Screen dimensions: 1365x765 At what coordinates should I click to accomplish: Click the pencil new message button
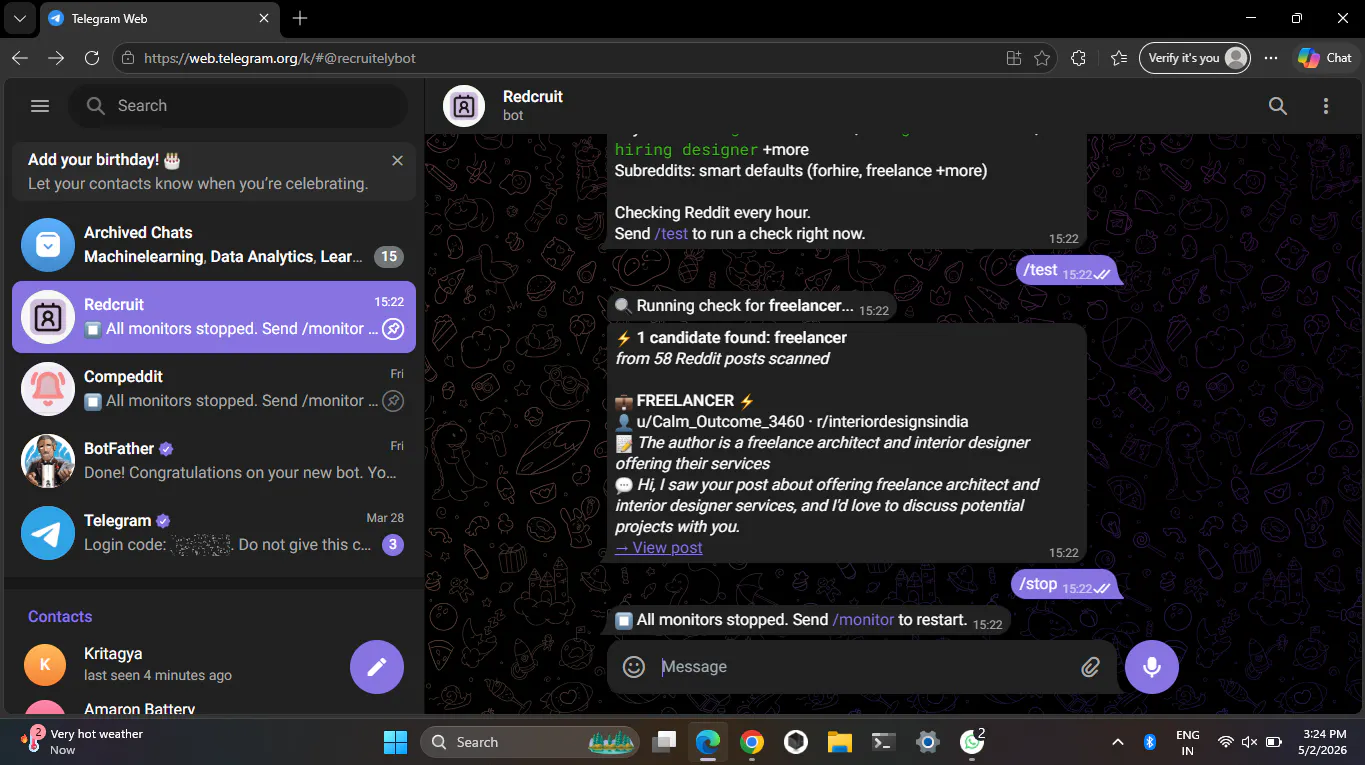coord(377,667)
